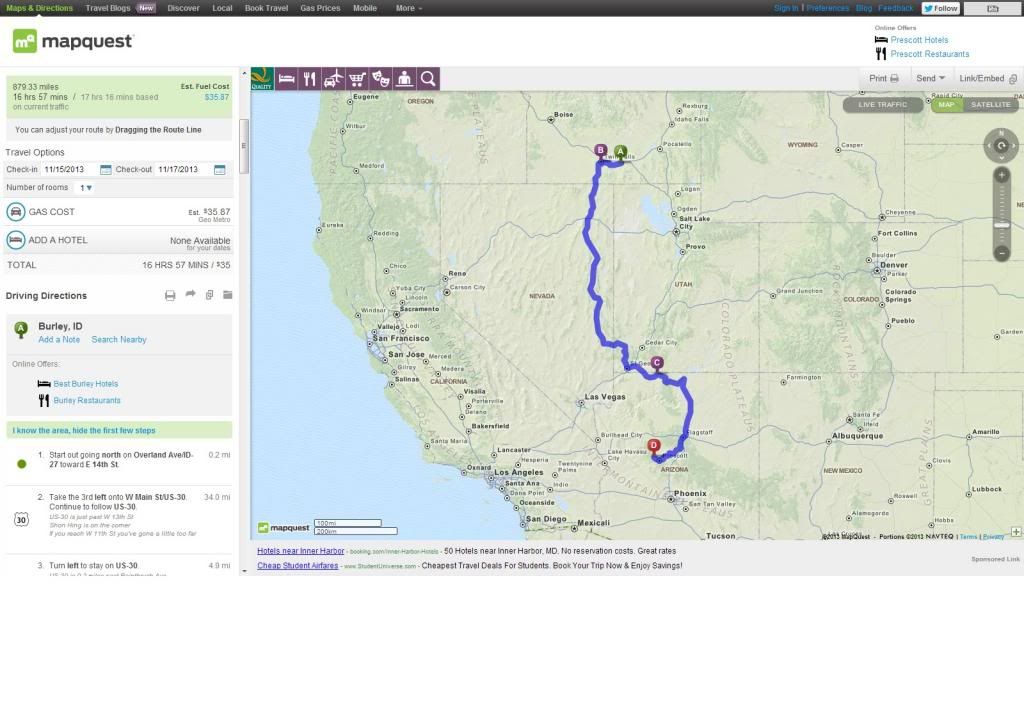Zoom out with the minus map button
The width and height of the screenshot is (1024, 720).
click(x=1001, y=253)
